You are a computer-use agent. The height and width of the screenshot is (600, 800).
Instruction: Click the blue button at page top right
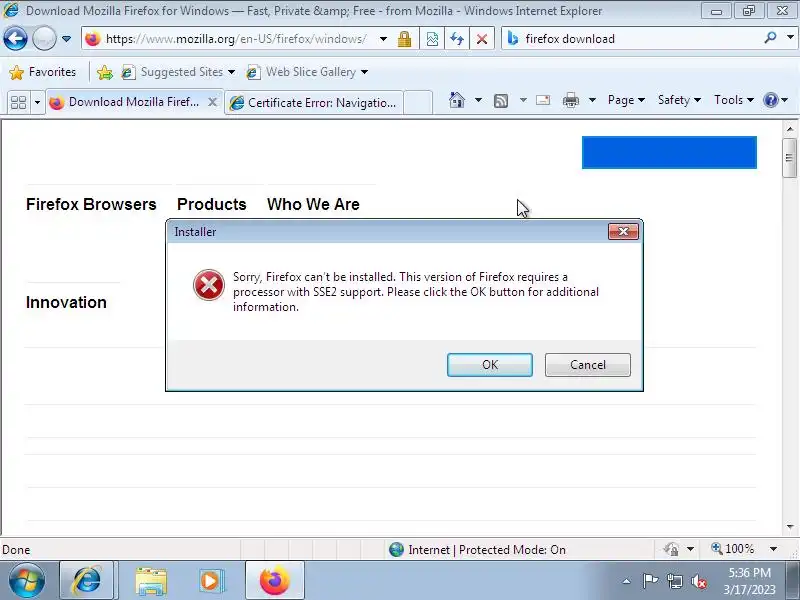669,152
